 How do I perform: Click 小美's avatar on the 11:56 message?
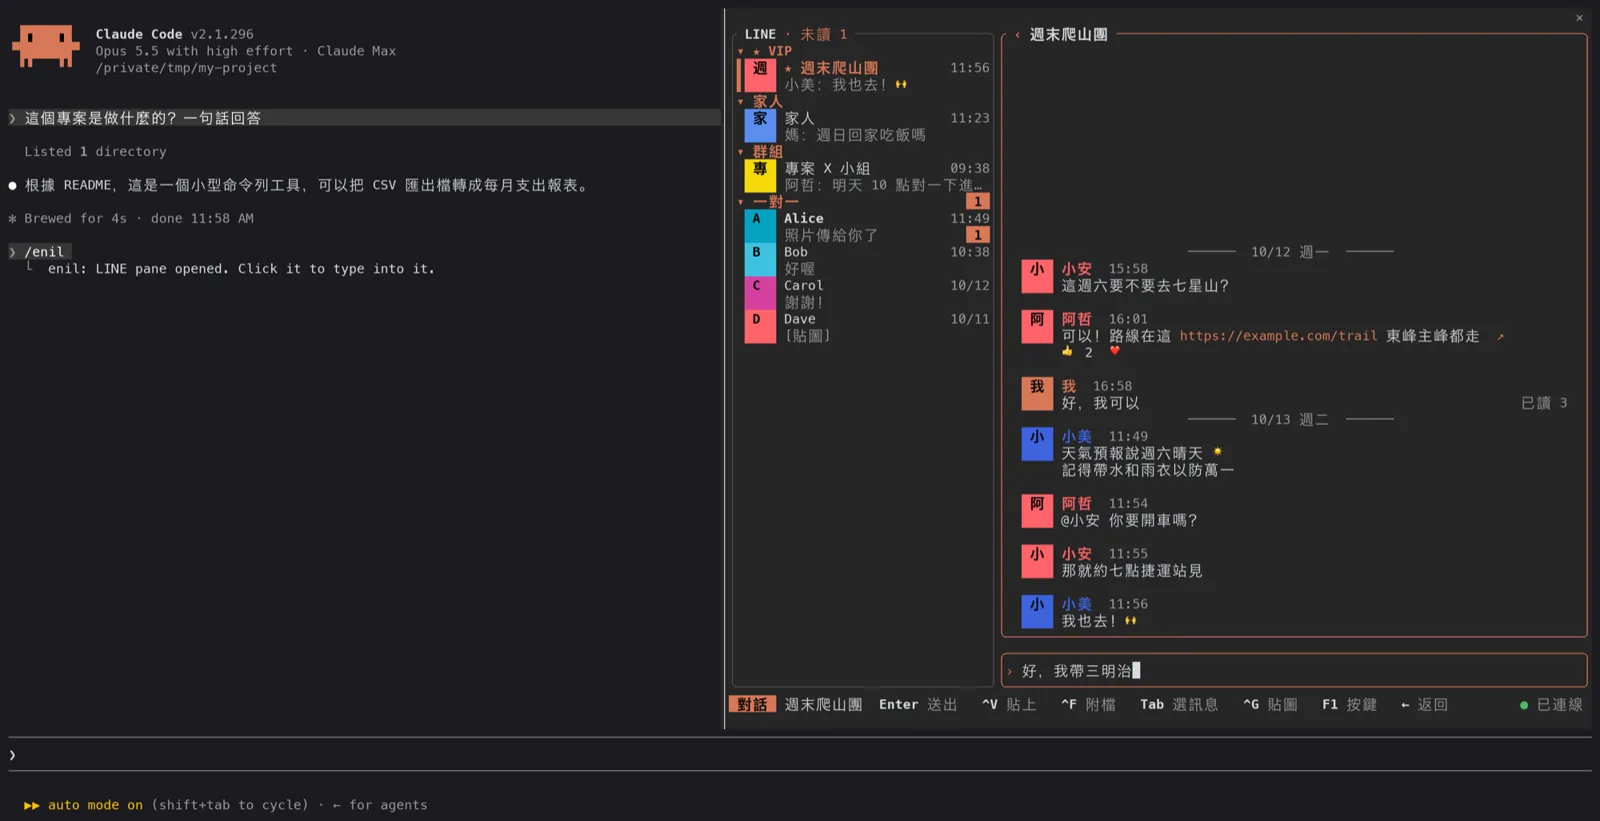[1037, 612]
